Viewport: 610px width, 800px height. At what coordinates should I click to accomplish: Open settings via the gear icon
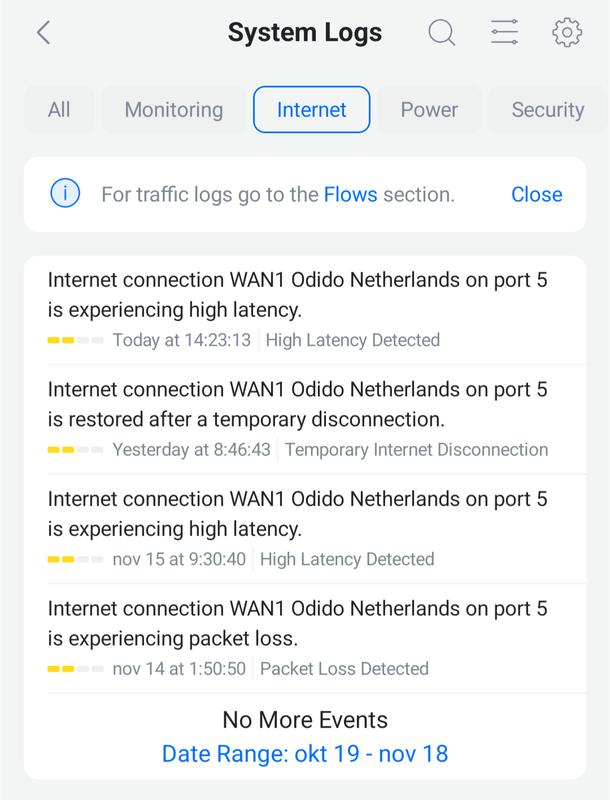[566, 32]
